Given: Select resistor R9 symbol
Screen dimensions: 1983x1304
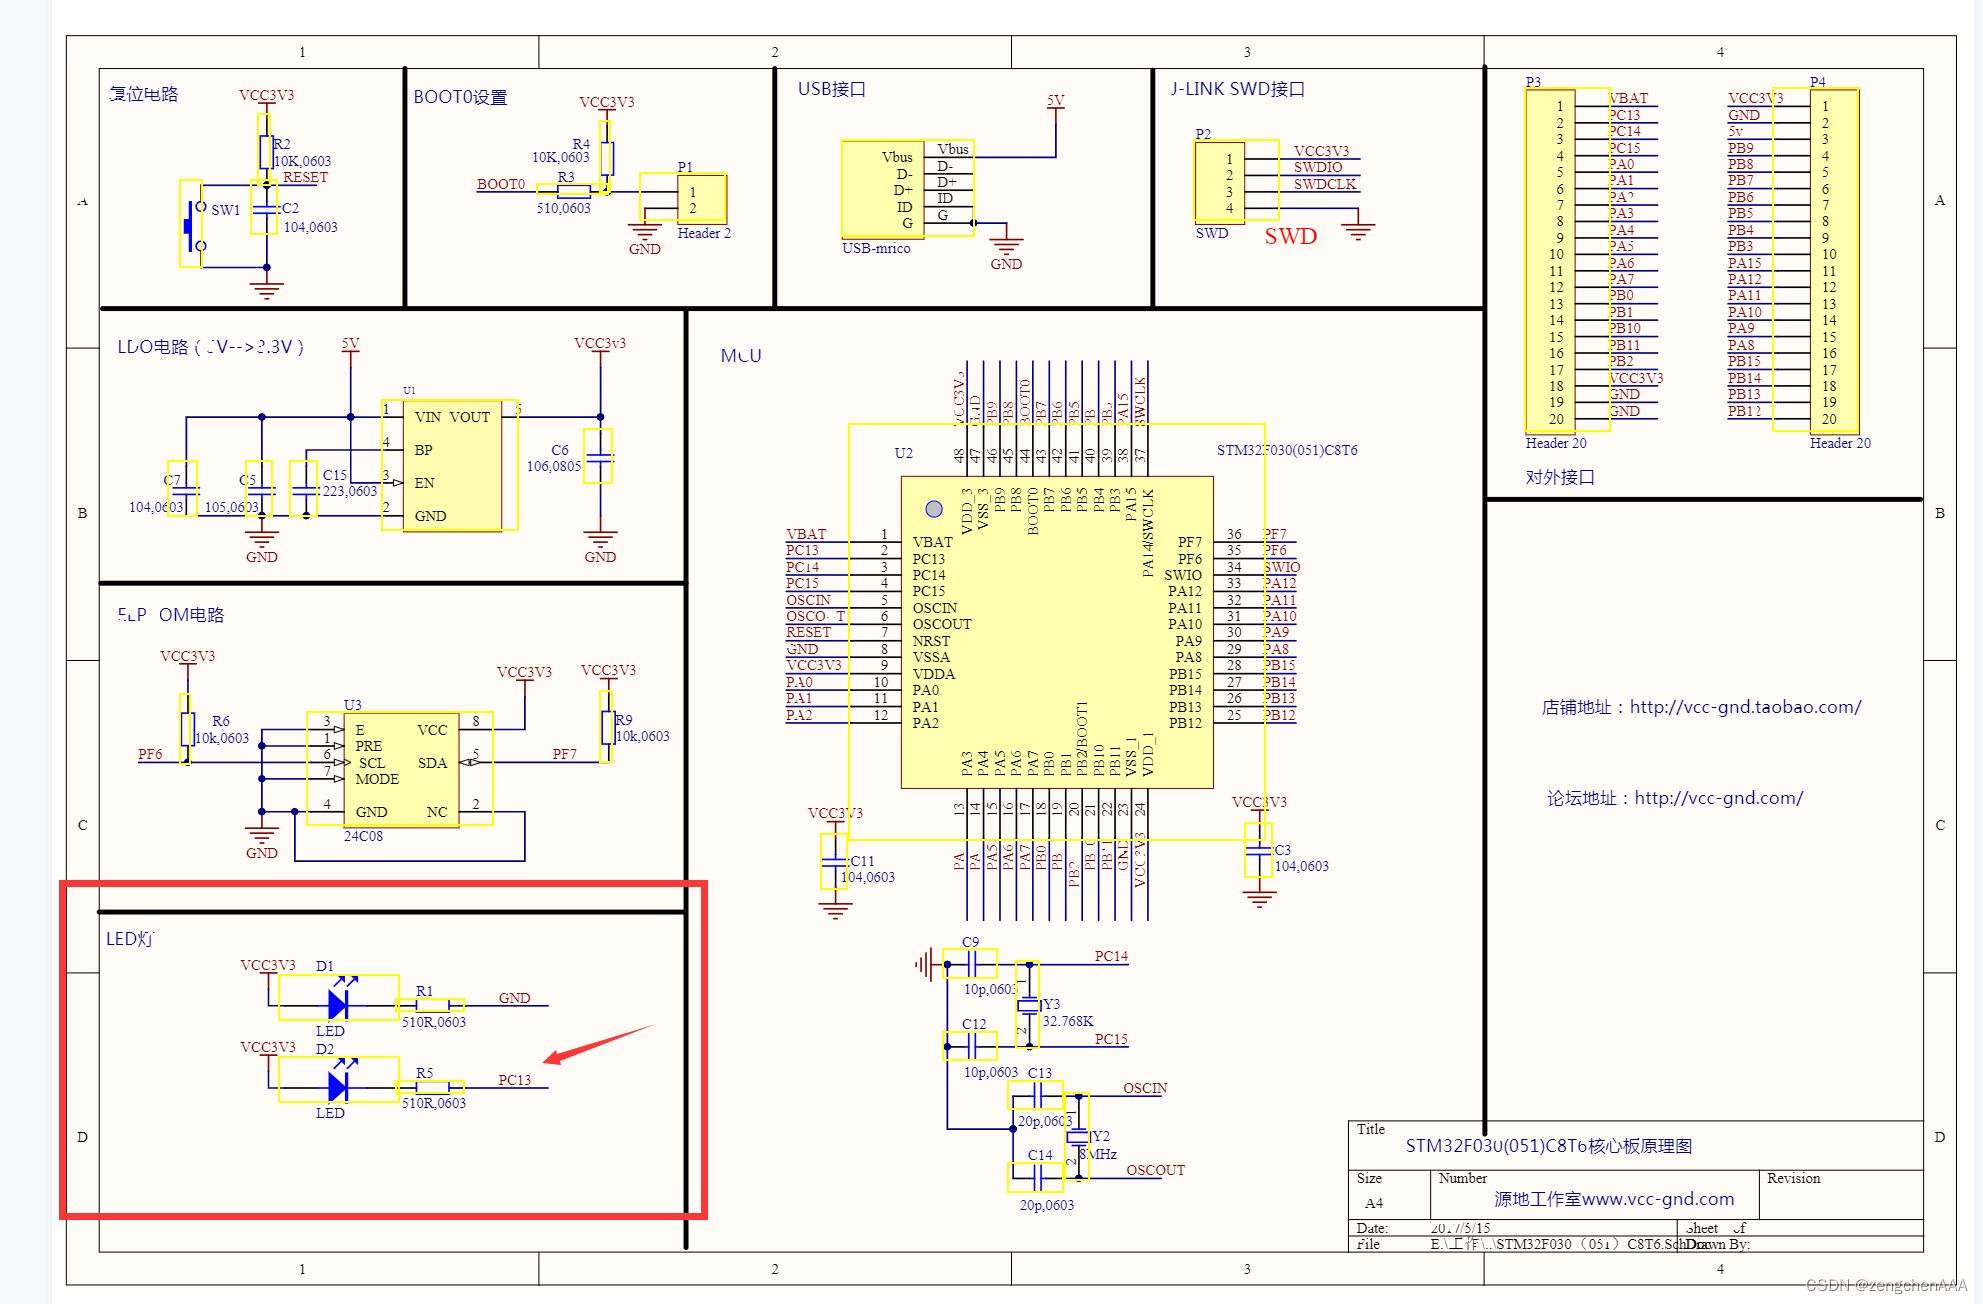Looking at the screenshot, I should point(606,727).
